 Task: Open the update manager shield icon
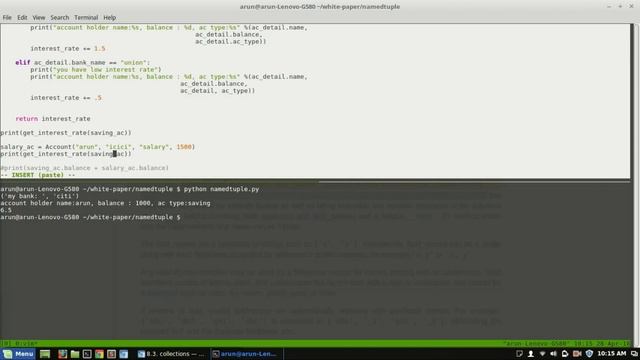(589, 354)
